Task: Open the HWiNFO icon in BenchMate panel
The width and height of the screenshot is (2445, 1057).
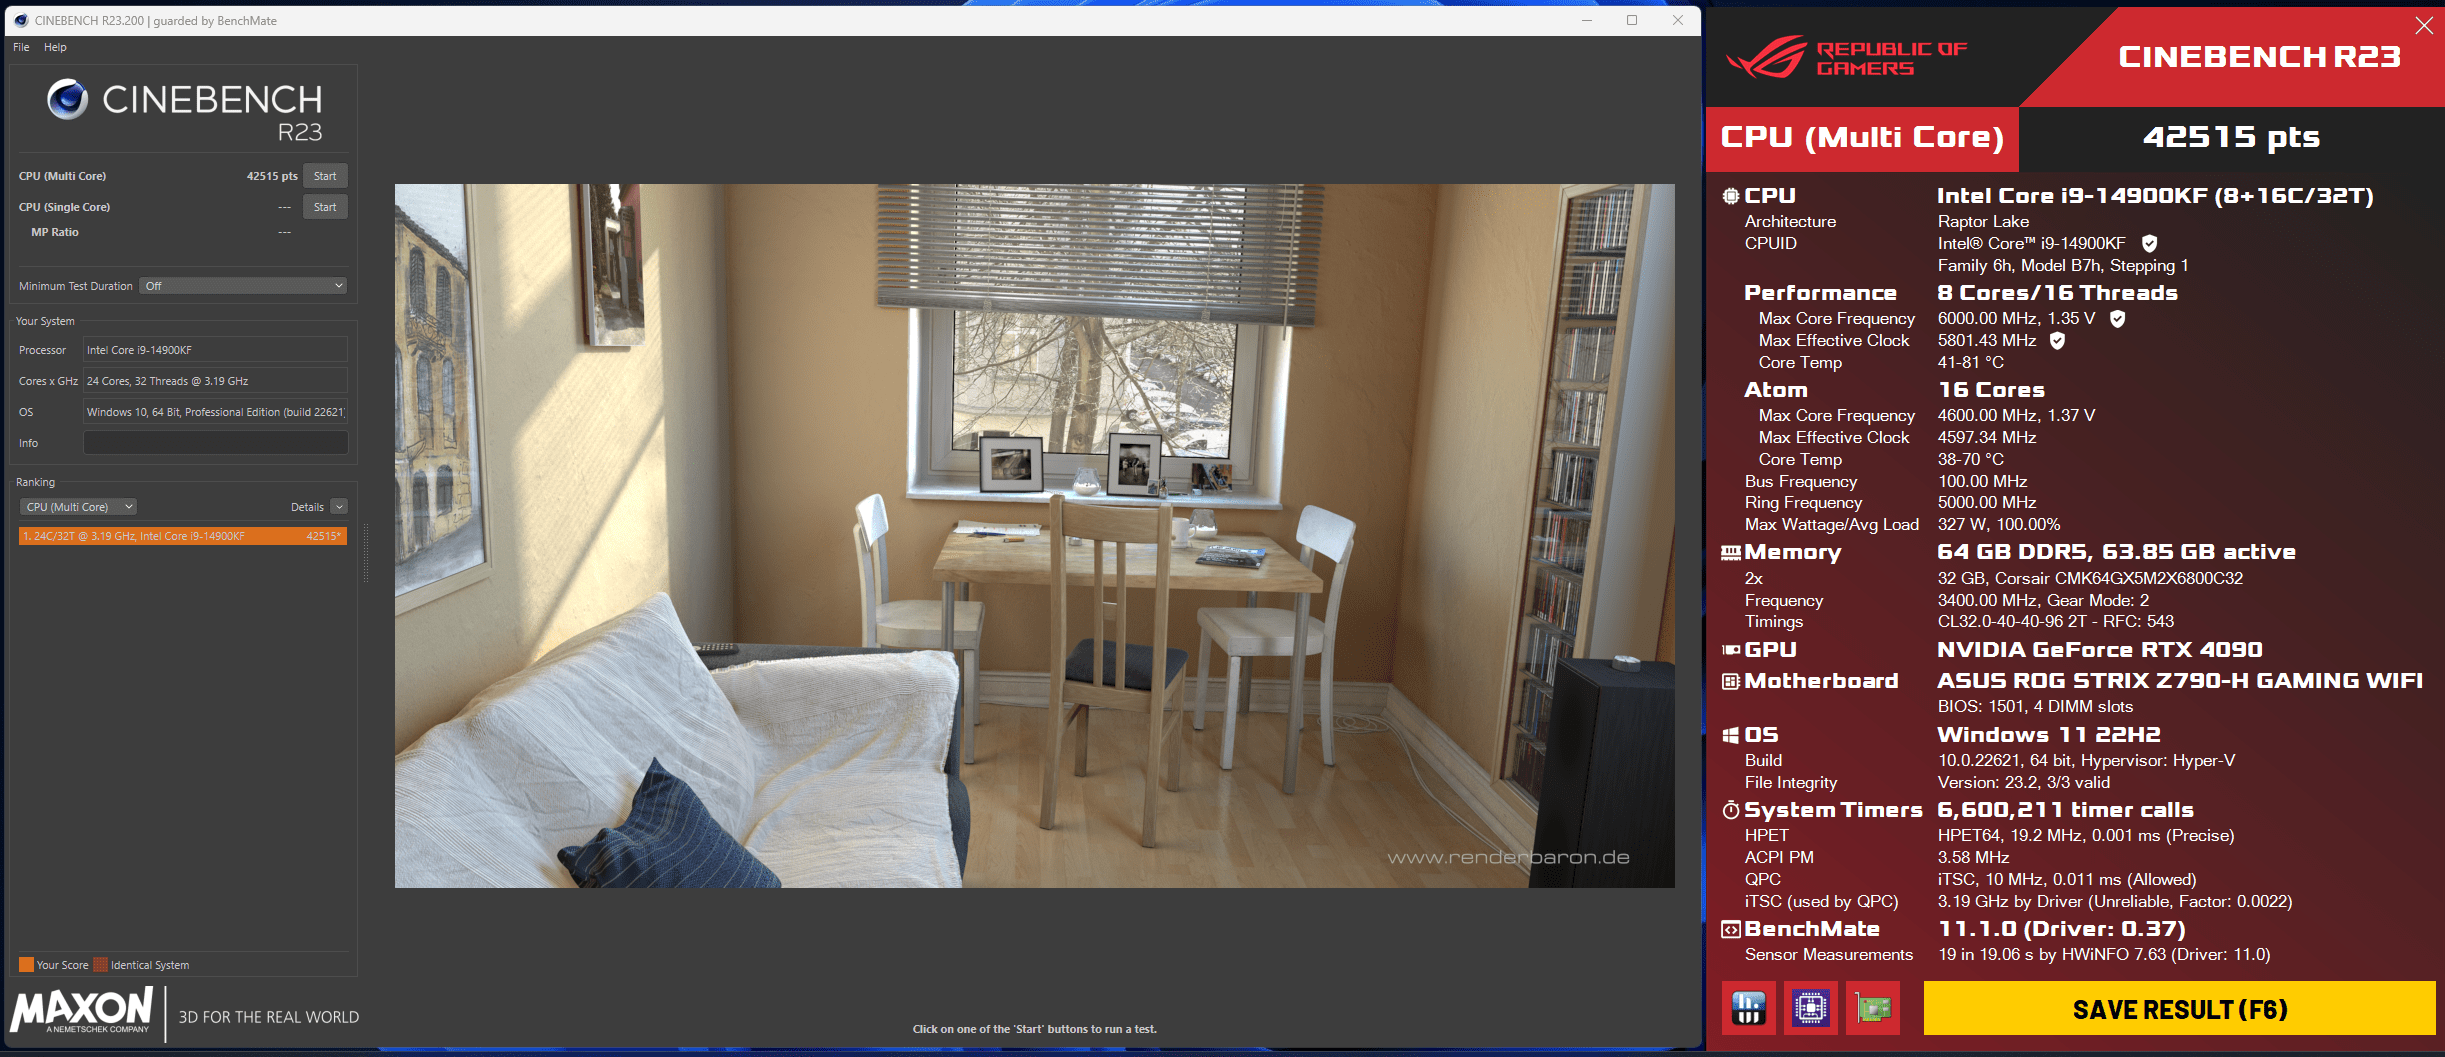Action: (x=1748, y=1008)
